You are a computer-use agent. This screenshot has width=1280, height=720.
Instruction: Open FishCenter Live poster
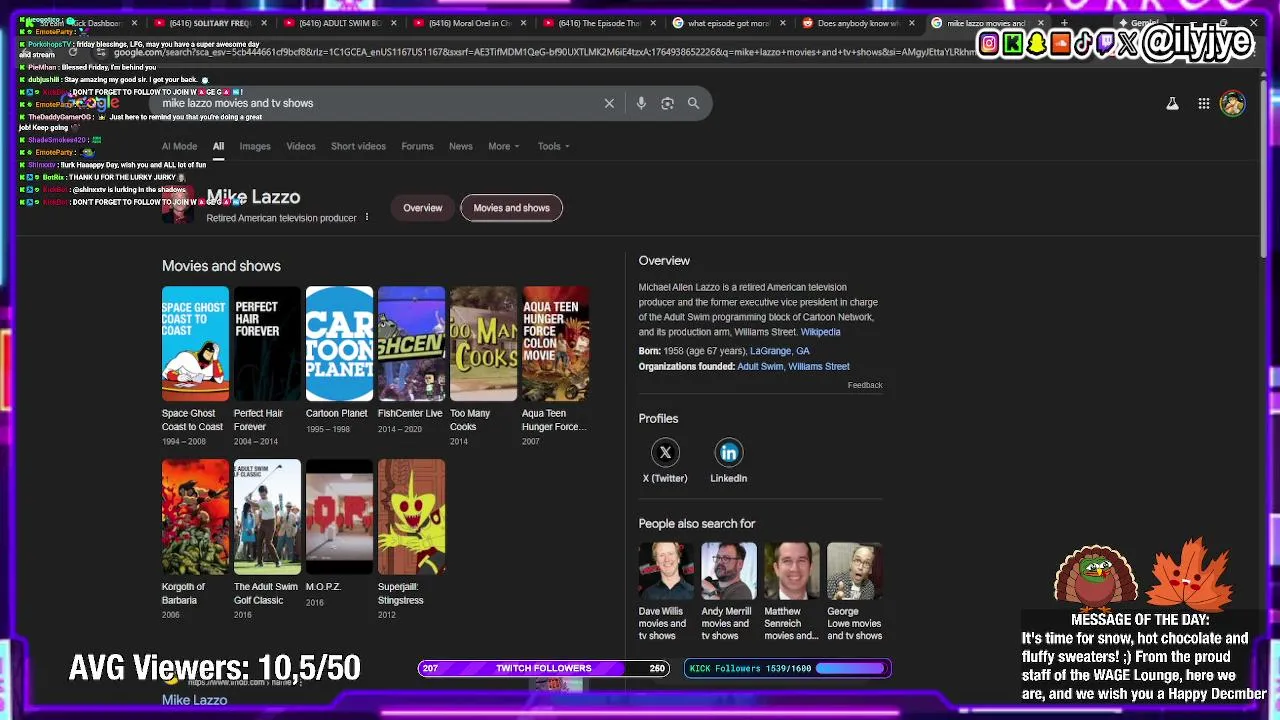(411, 344)
